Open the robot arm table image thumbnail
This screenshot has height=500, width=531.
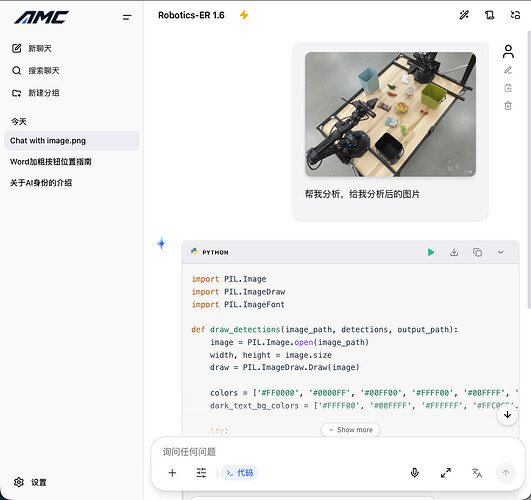point(390,114)
